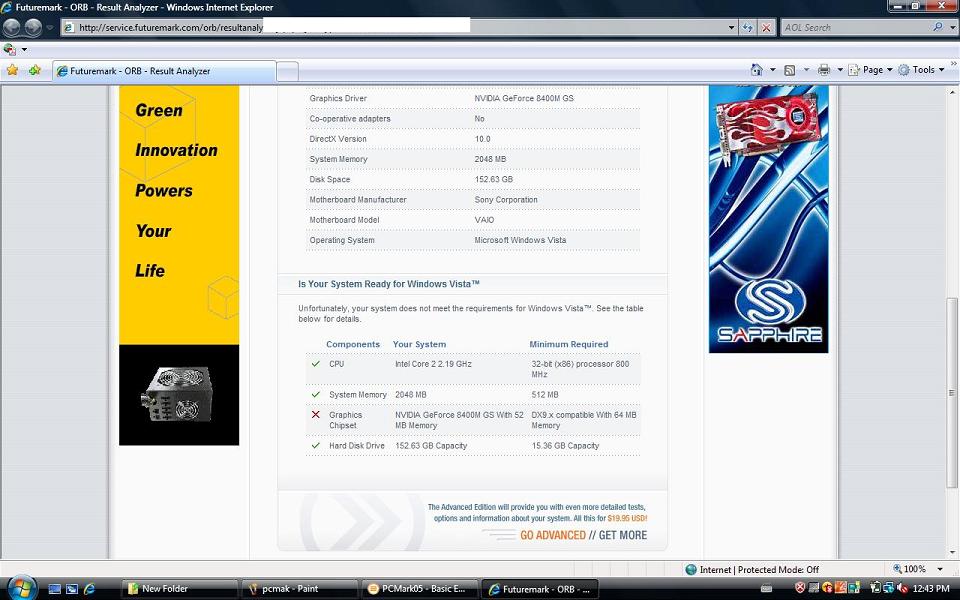
Task: Expand the Feeds dropdown arrow
Action: (x=806, y=70)
